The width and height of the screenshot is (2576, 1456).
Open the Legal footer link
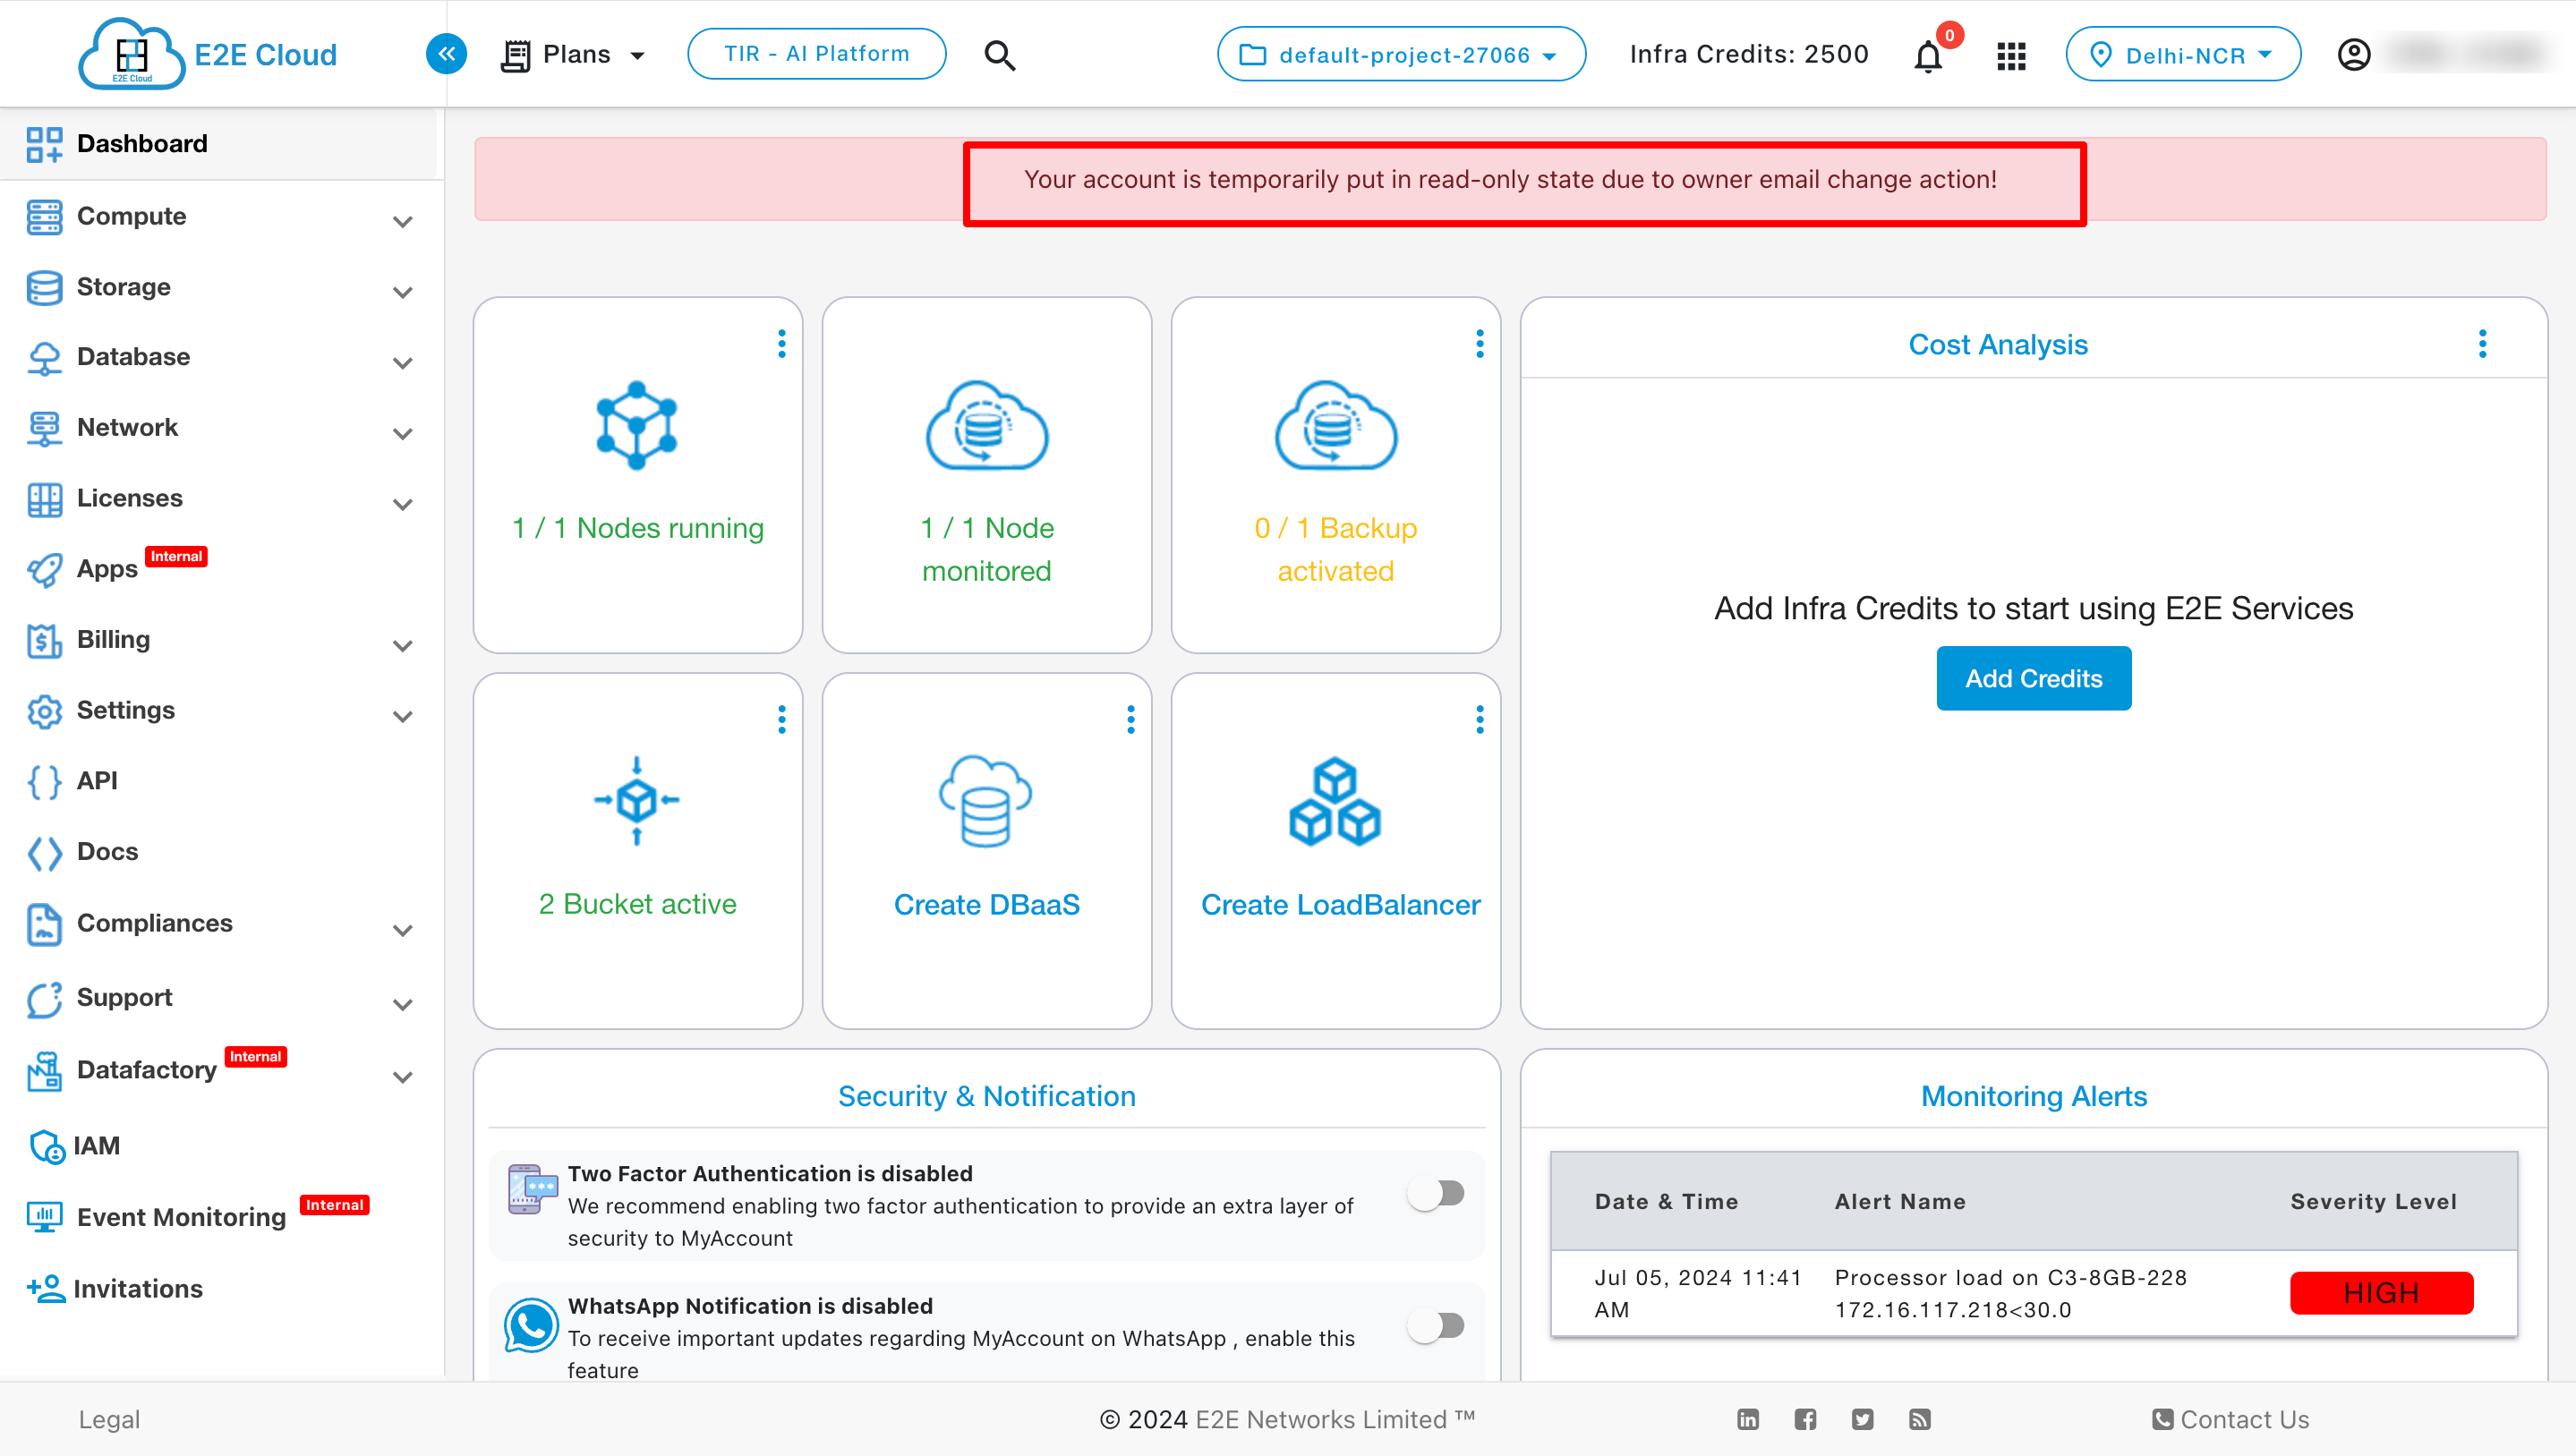click(109, 1420)
